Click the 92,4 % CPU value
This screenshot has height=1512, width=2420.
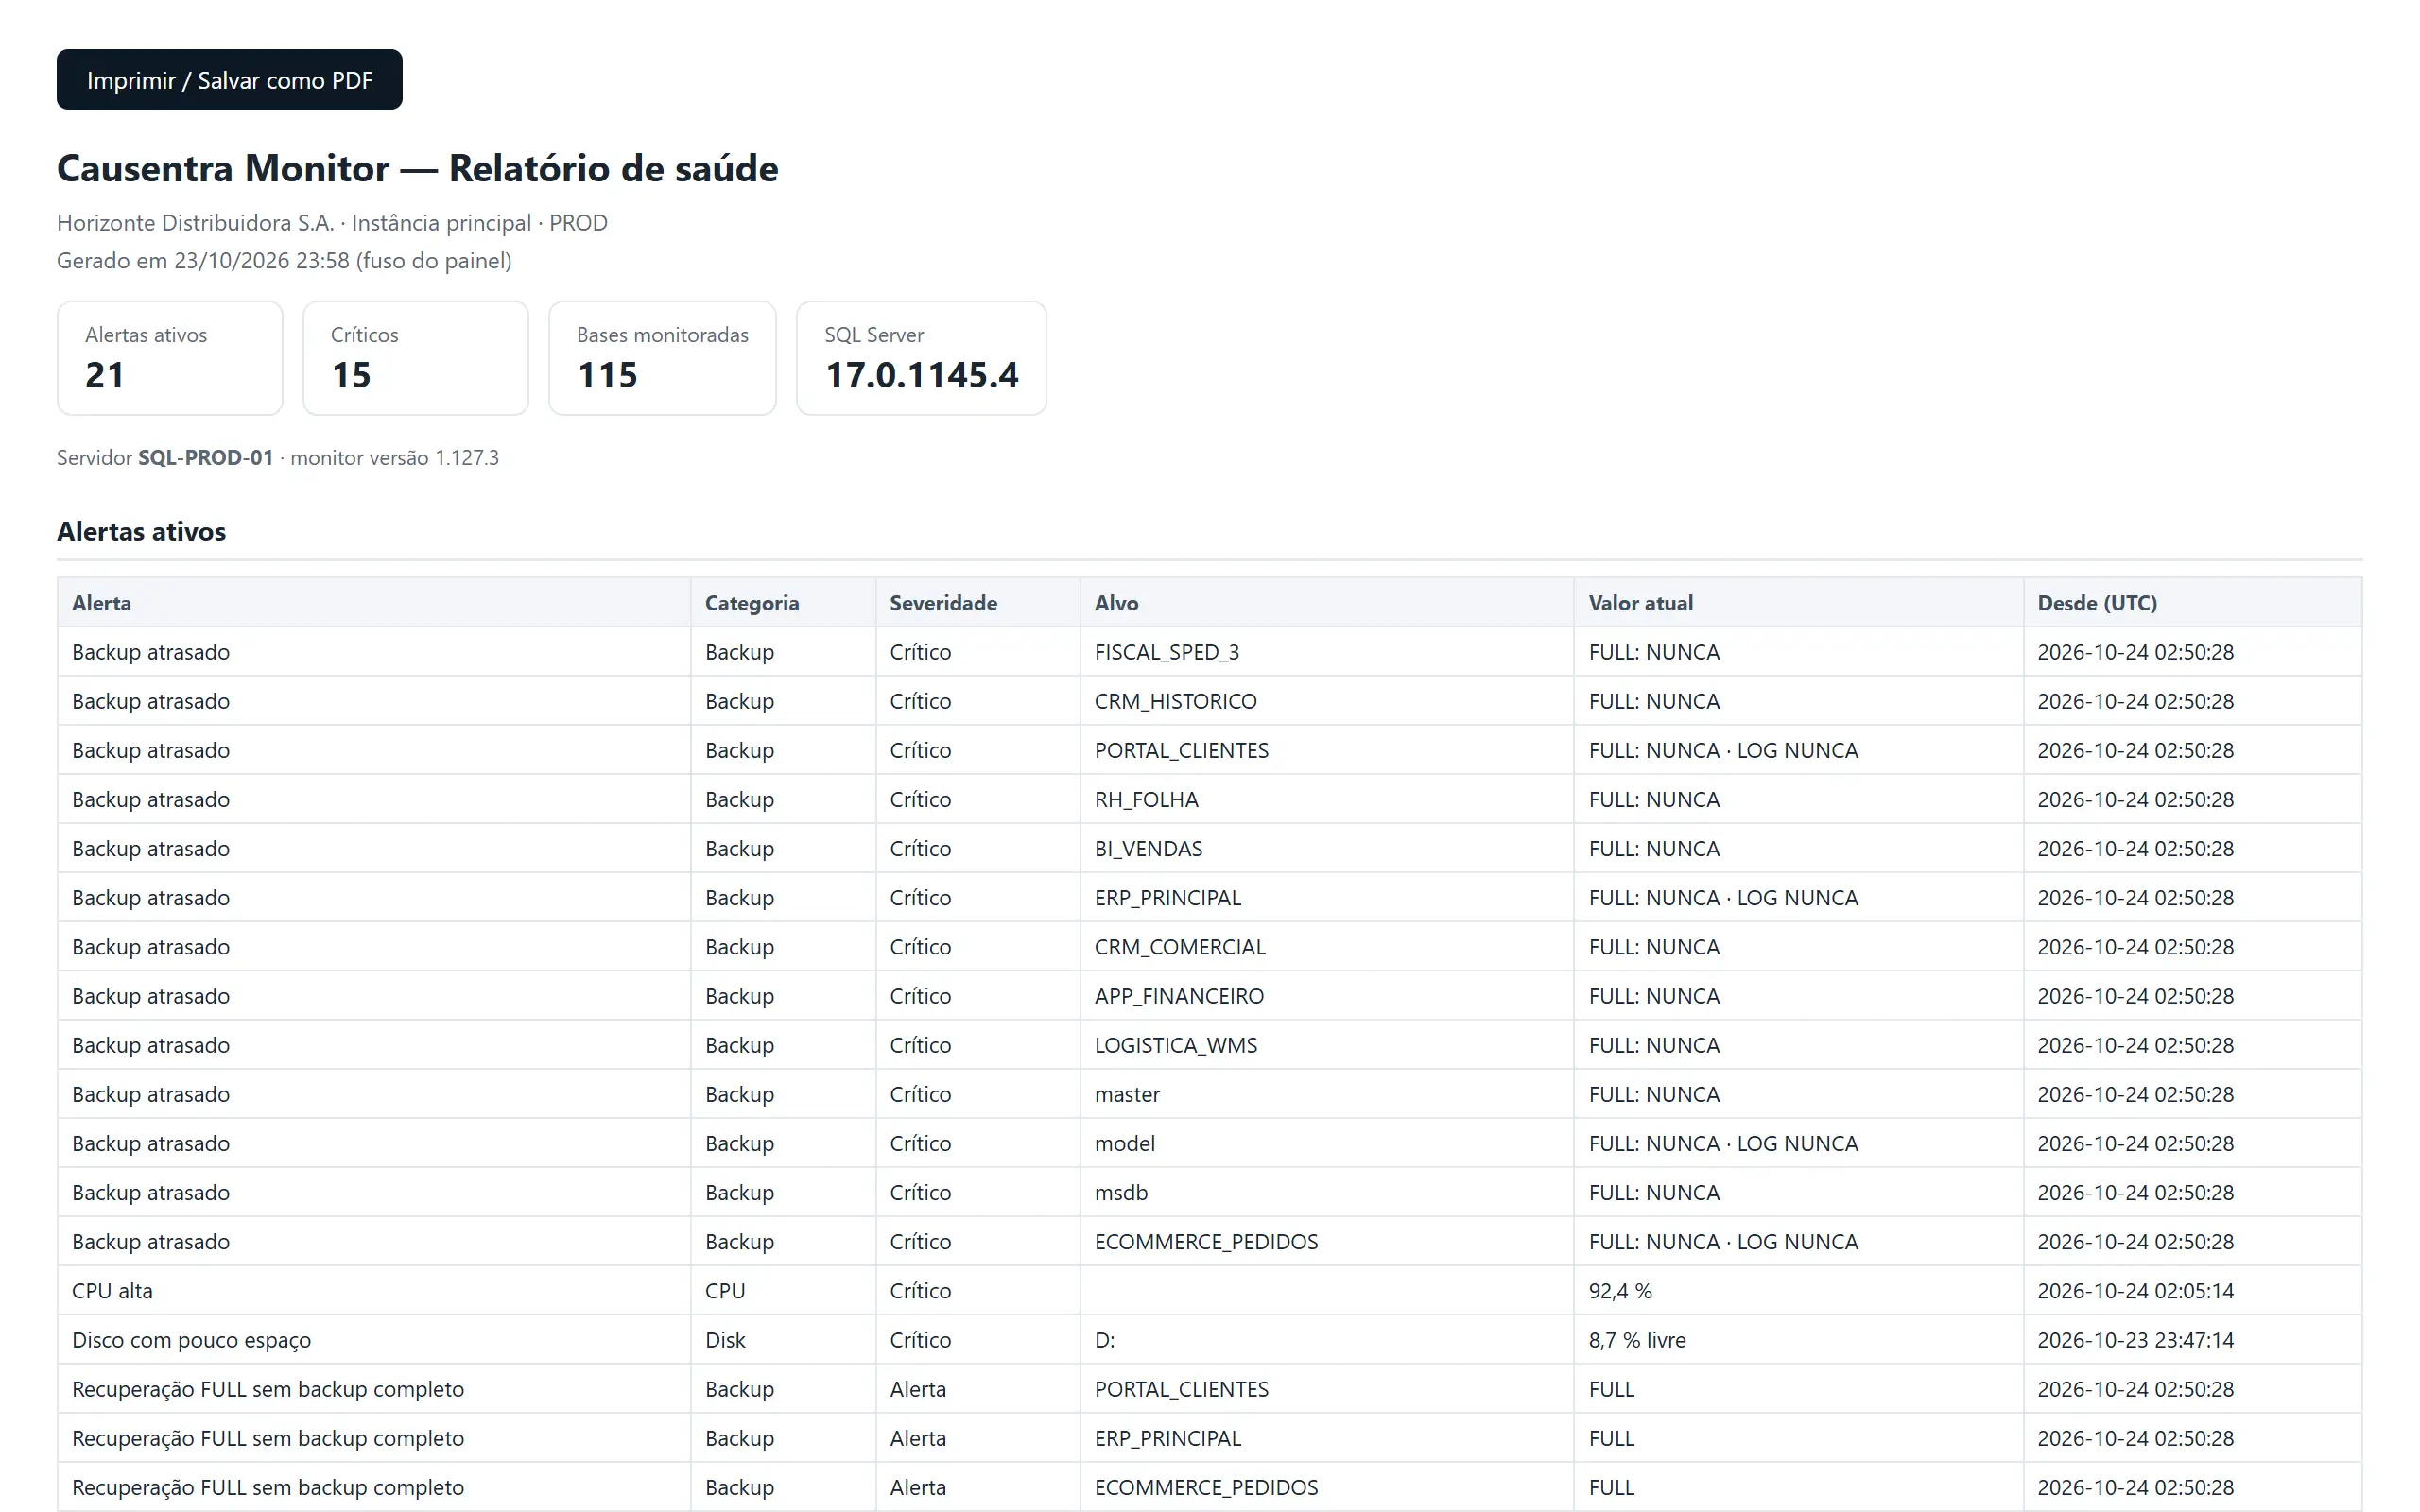pyautogui.click(x=1620, y=1291)
